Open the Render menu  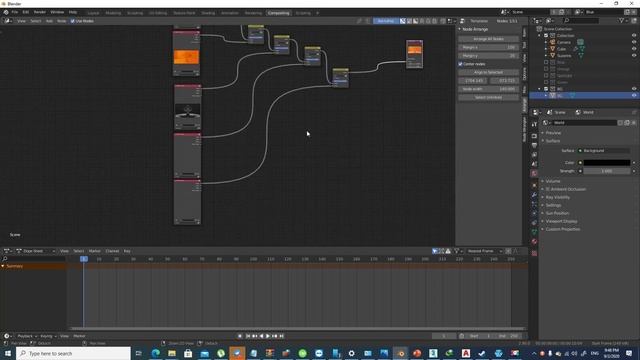40,12
